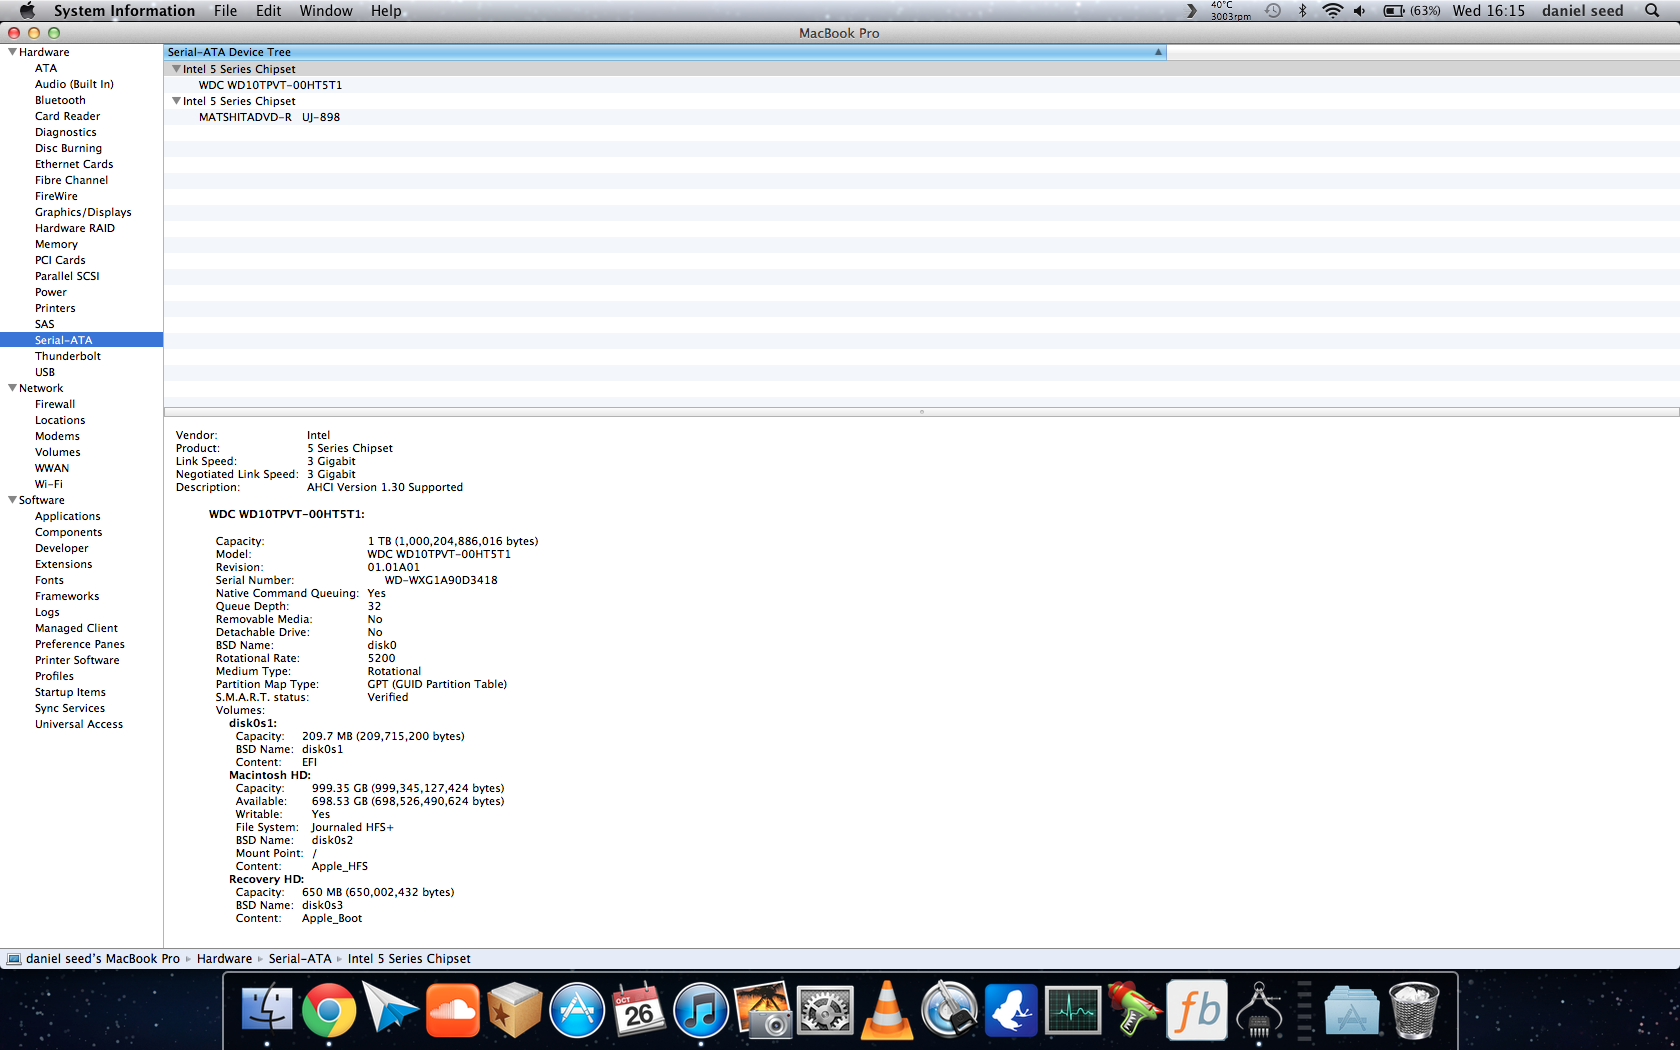Collapse the Hardware section
The image size is (1680, 1050).
coord(12,52)
